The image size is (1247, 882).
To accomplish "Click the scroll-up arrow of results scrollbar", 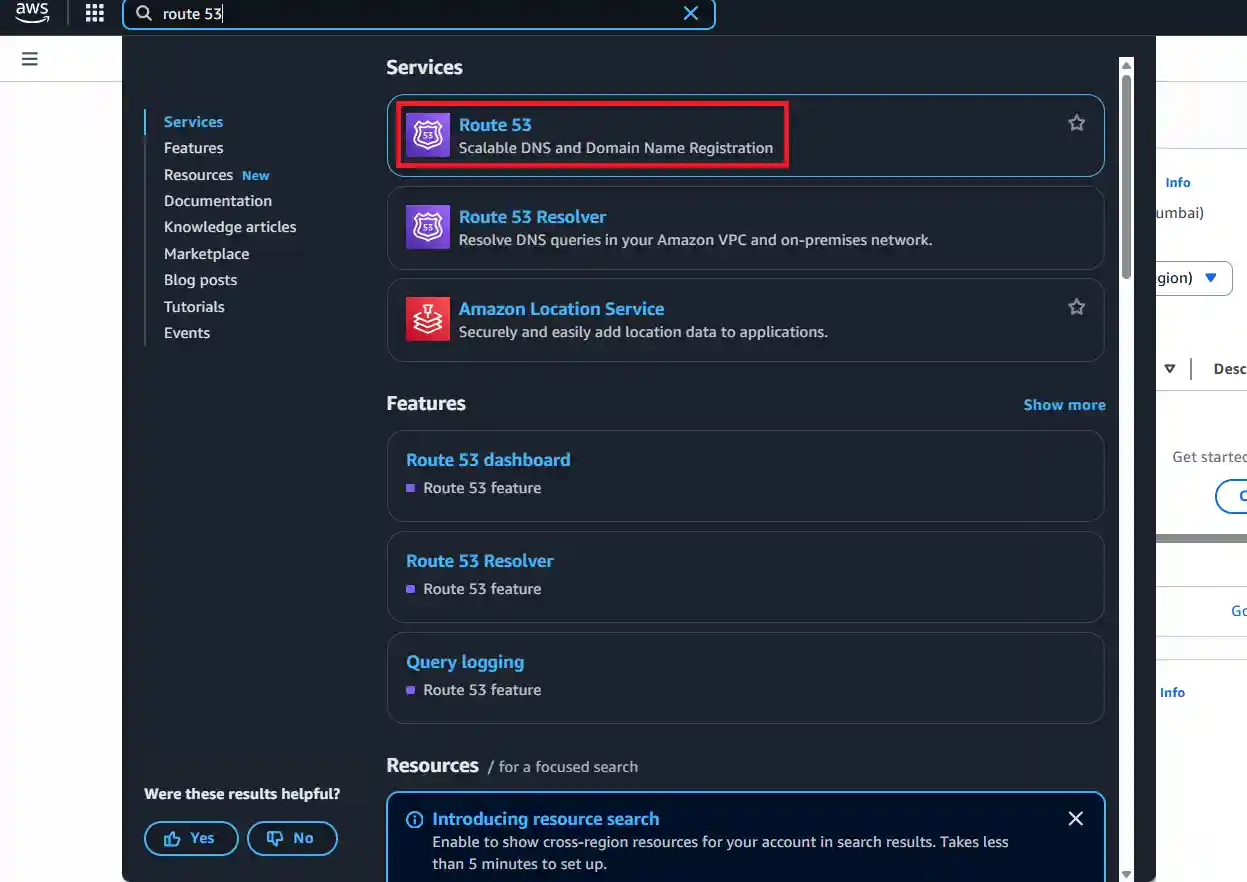I will [1126, 64].
